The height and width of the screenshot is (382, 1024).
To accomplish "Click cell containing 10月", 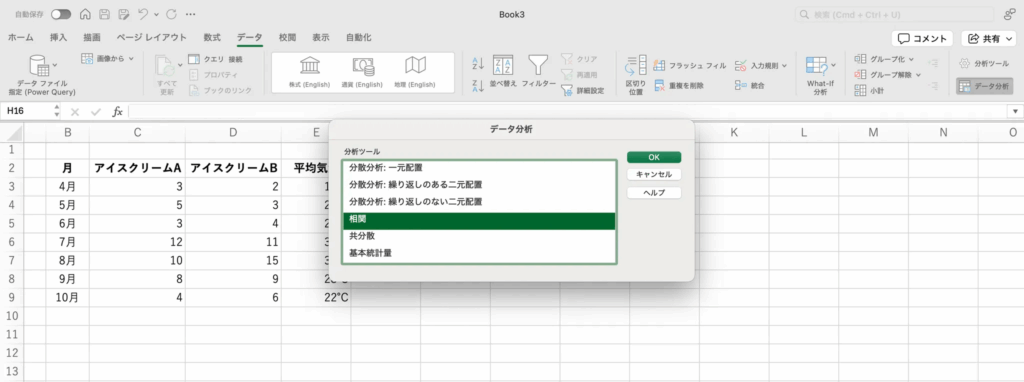I will point(68,297).
